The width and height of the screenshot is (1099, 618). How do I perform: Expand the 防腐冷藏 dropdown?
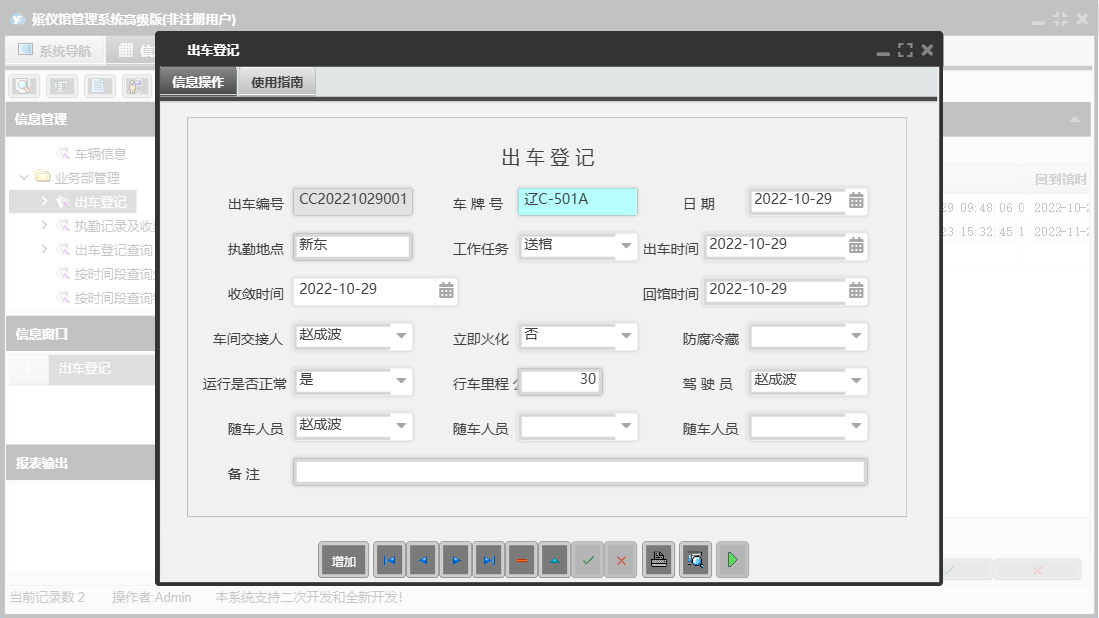click(x=856, y=336)
